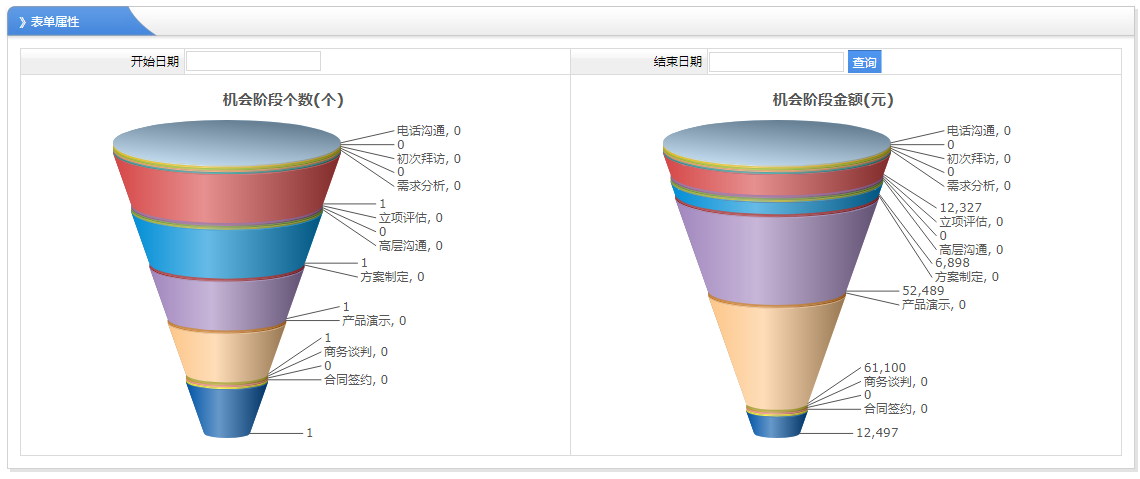Click the 机会阶段个数(个) chart title

click(283, 100)
